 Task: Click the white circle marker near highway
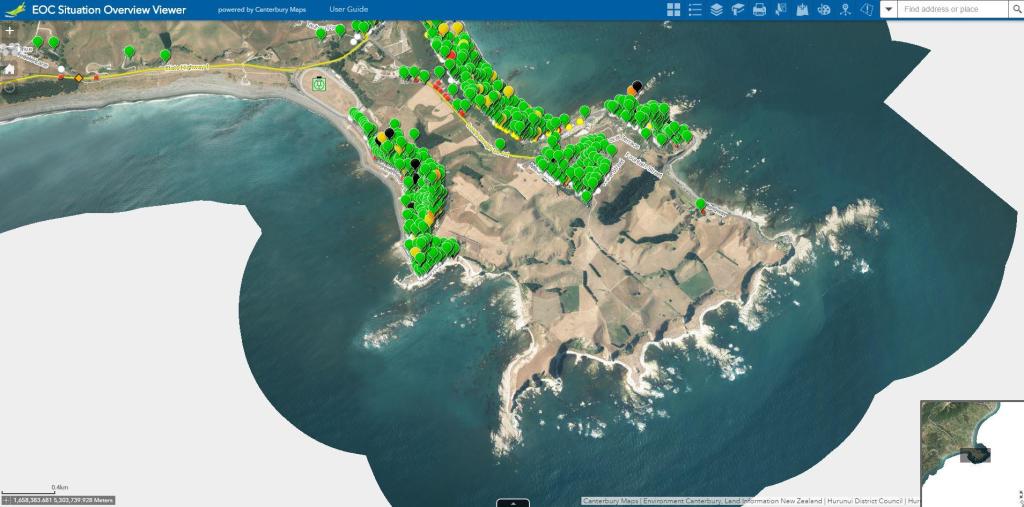click(61, 69)
